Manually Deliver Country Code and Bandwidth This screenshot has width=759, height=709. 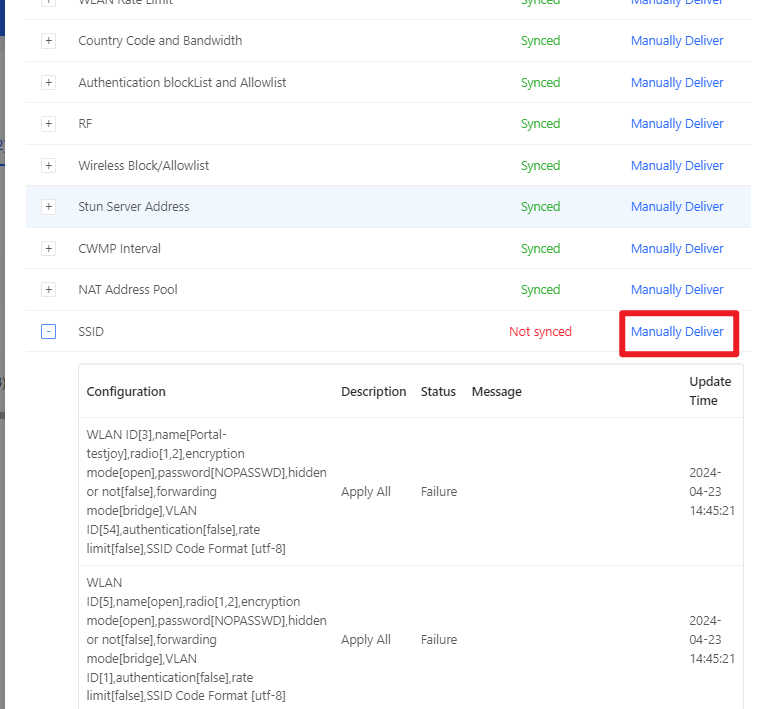pyautogui.click(x=677, y=41)
